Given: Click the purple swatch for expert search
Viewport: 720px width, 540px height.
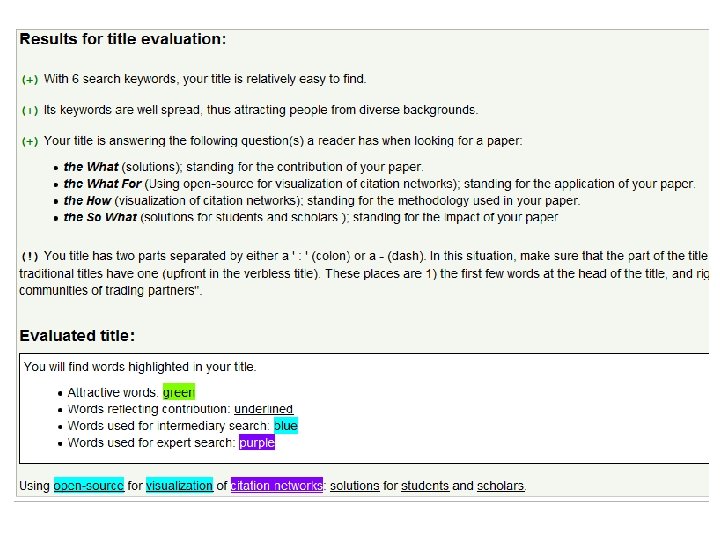Looking at the screenshot, I should [256, 443].
